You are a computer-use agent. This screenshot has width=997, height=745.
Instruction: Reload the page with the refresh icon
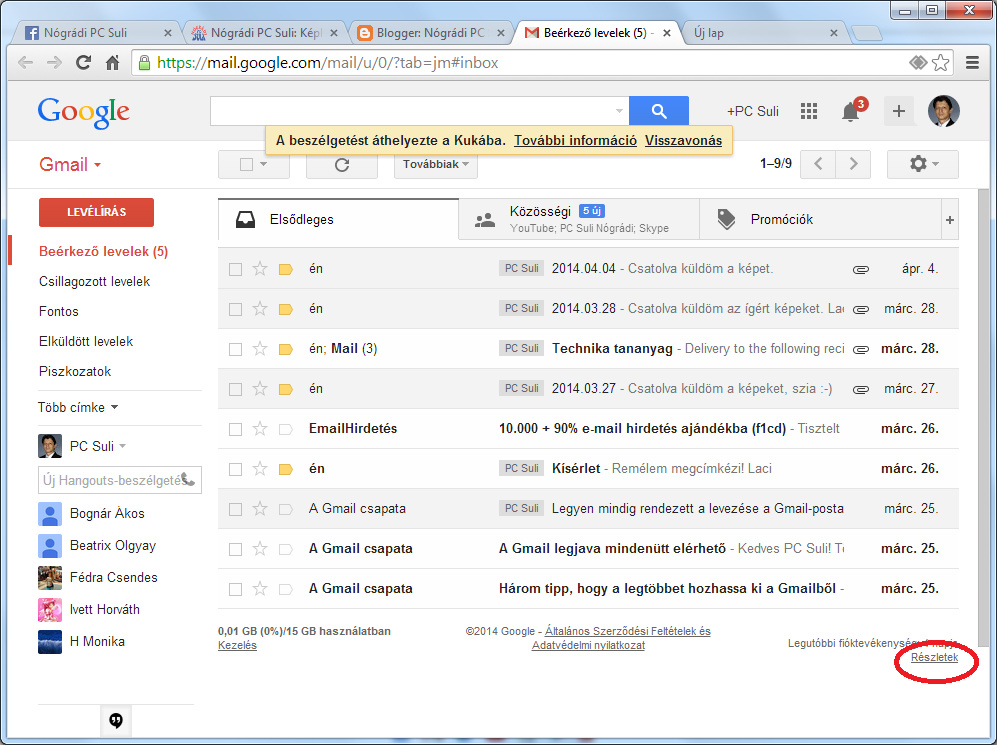(x=83, y=62)
